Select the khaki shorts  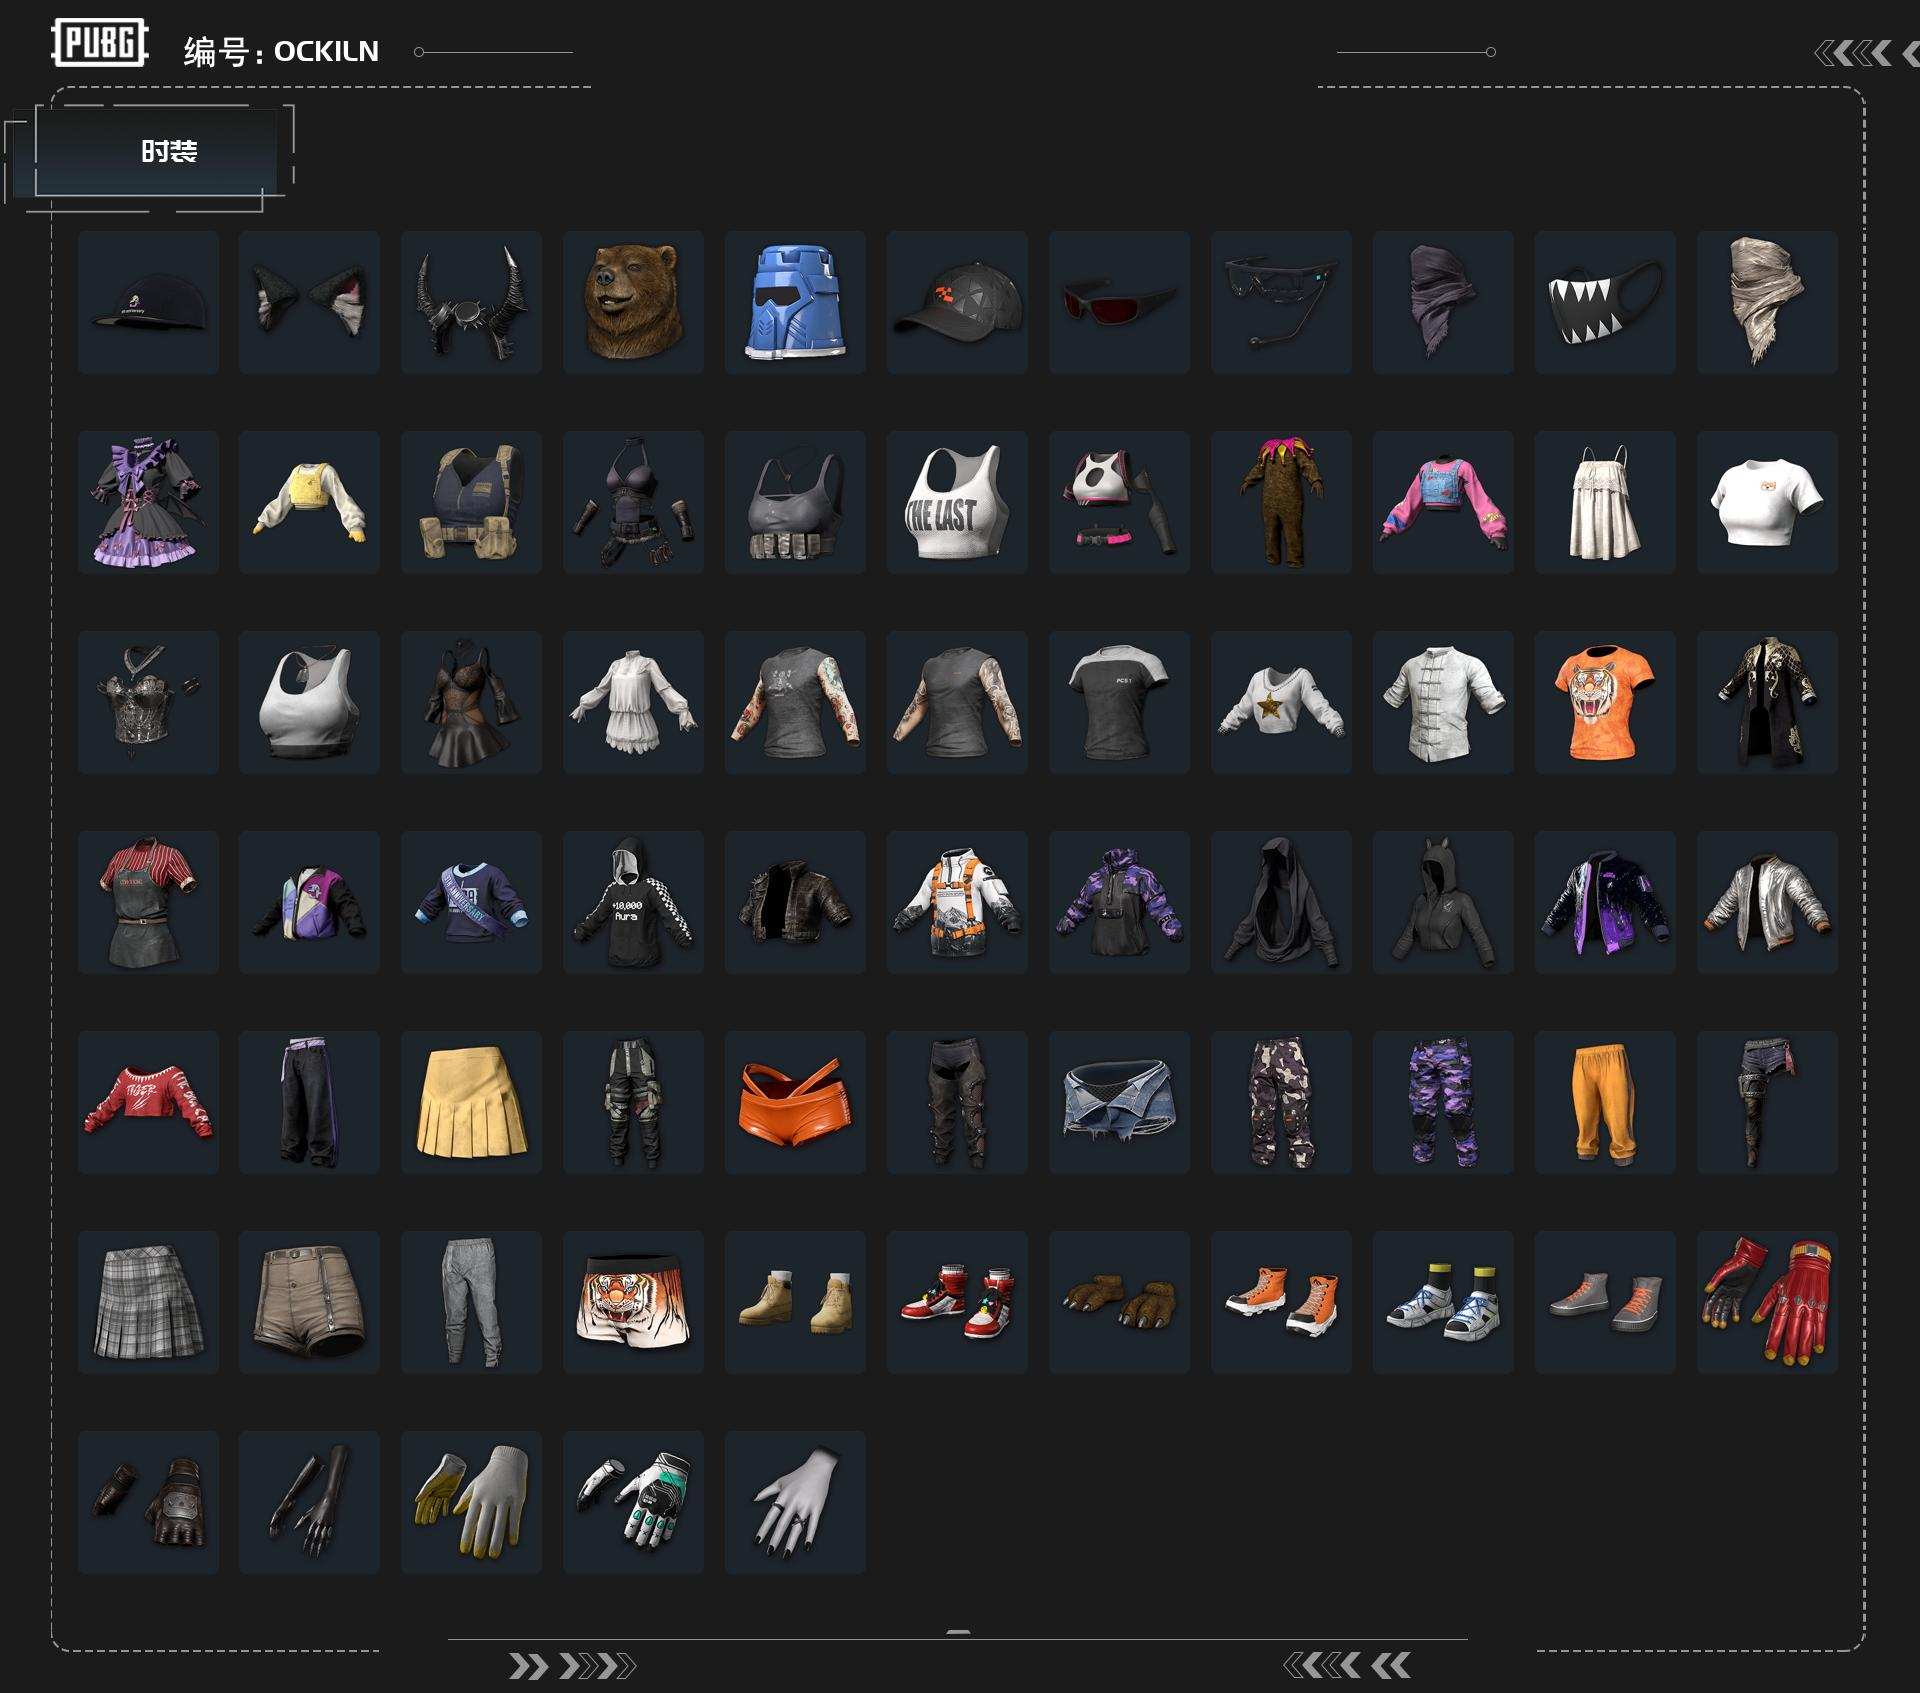pyautogui.click(x=309, y=1302)
